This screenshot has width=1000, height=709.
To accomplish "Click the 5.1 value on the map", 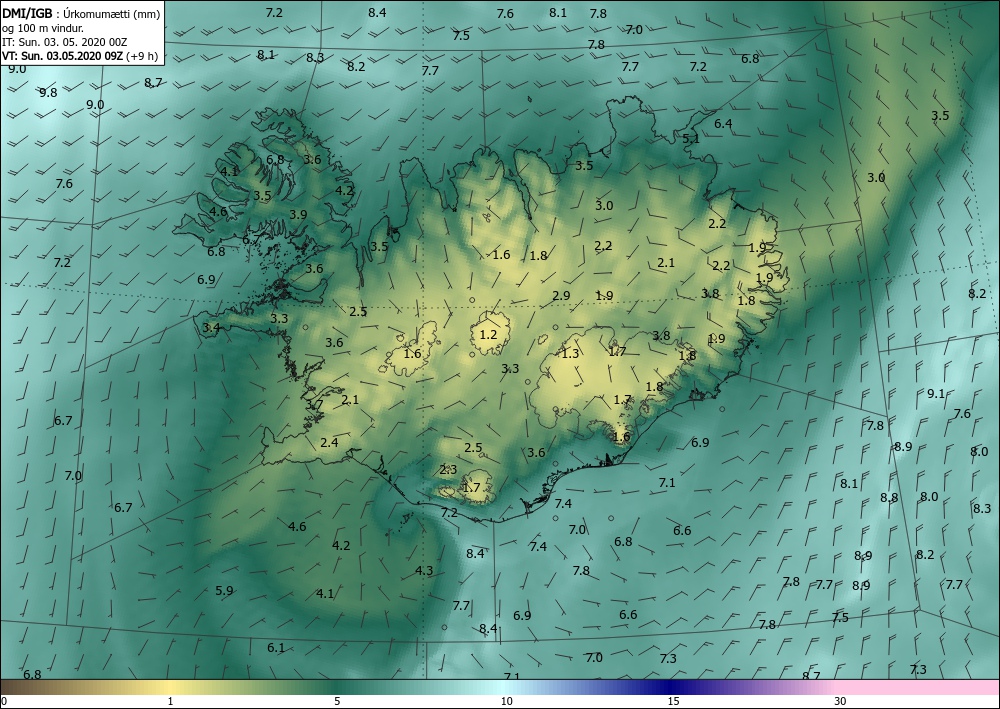I will 691,138.
